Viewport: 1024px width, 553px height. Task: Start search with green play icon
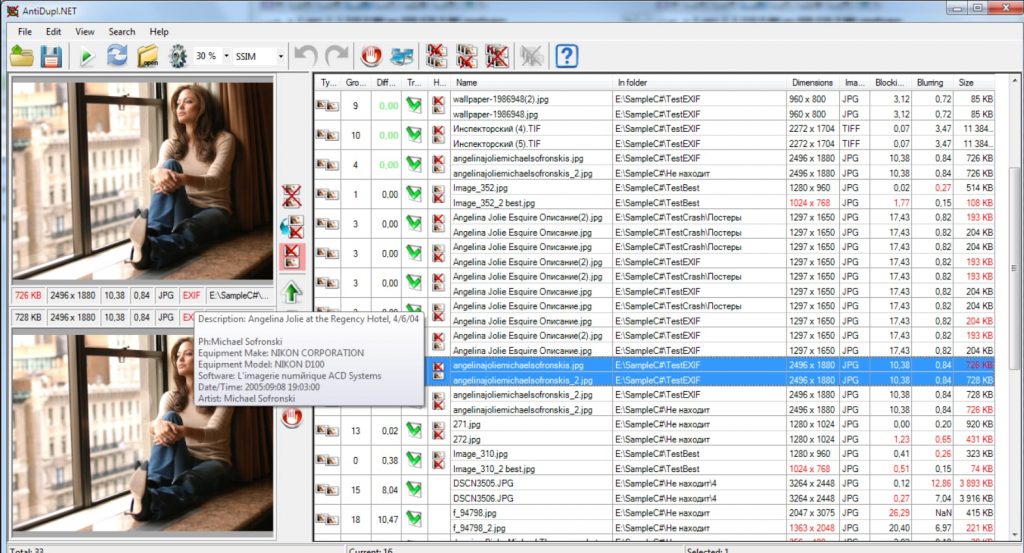[x=88, y=56]
